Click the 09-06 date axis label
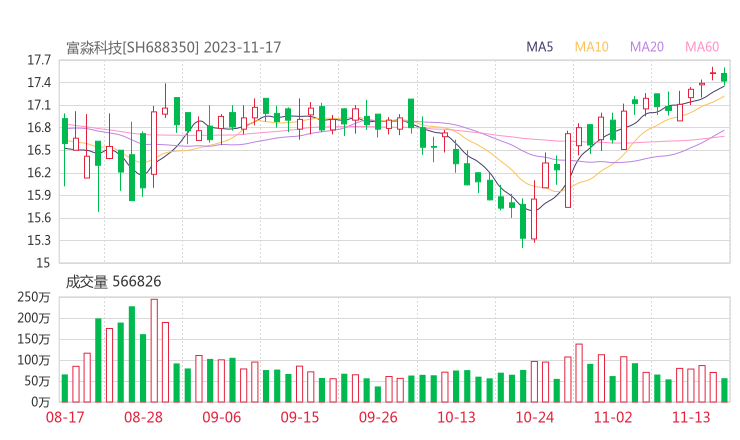Image resolution: width=740 pixels, height=440 pixels. (x=222, y=417)
